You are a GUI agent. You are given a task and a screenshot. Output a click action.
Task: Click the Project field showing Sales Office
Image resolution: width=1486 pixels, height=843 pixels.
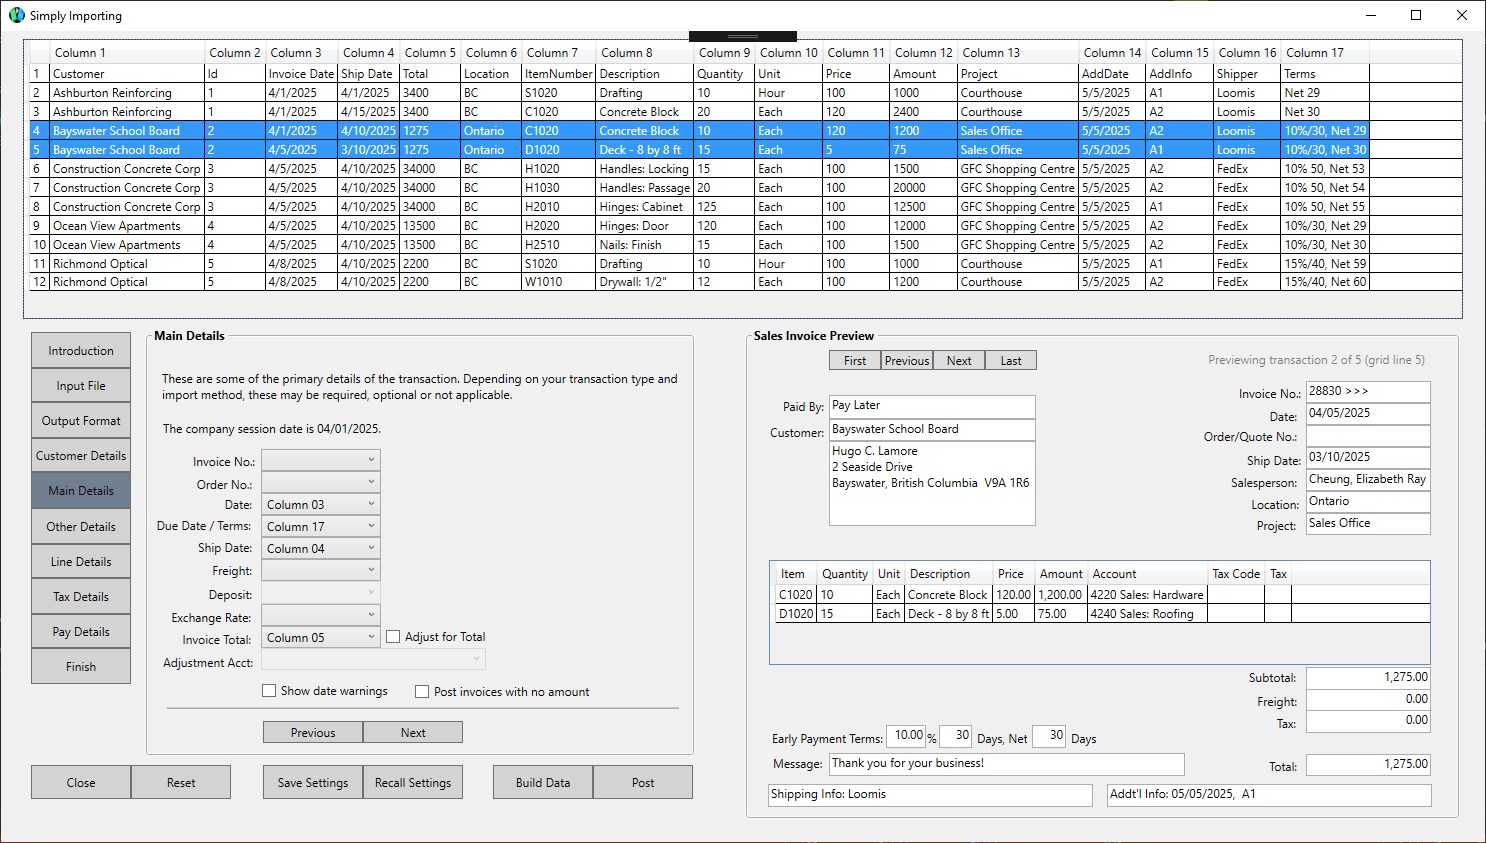coord(1368,524)
